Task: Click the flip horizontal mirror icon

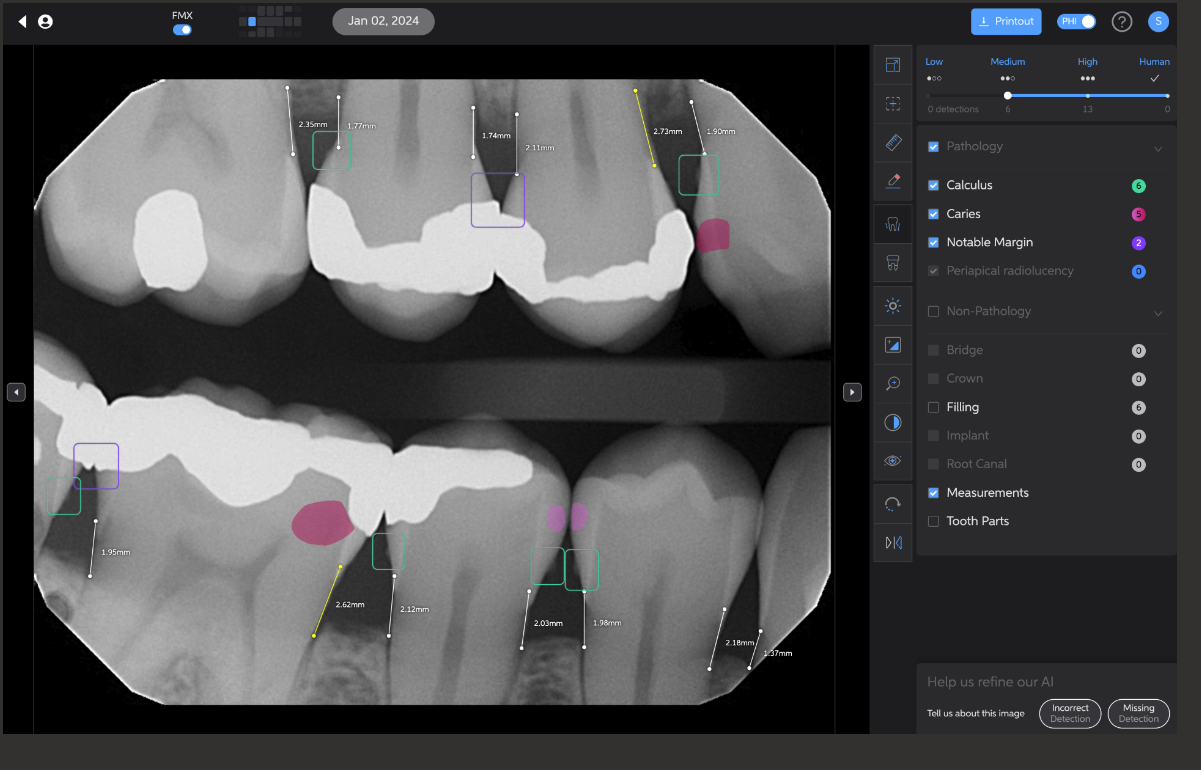Action: click(x=893, y=542)
